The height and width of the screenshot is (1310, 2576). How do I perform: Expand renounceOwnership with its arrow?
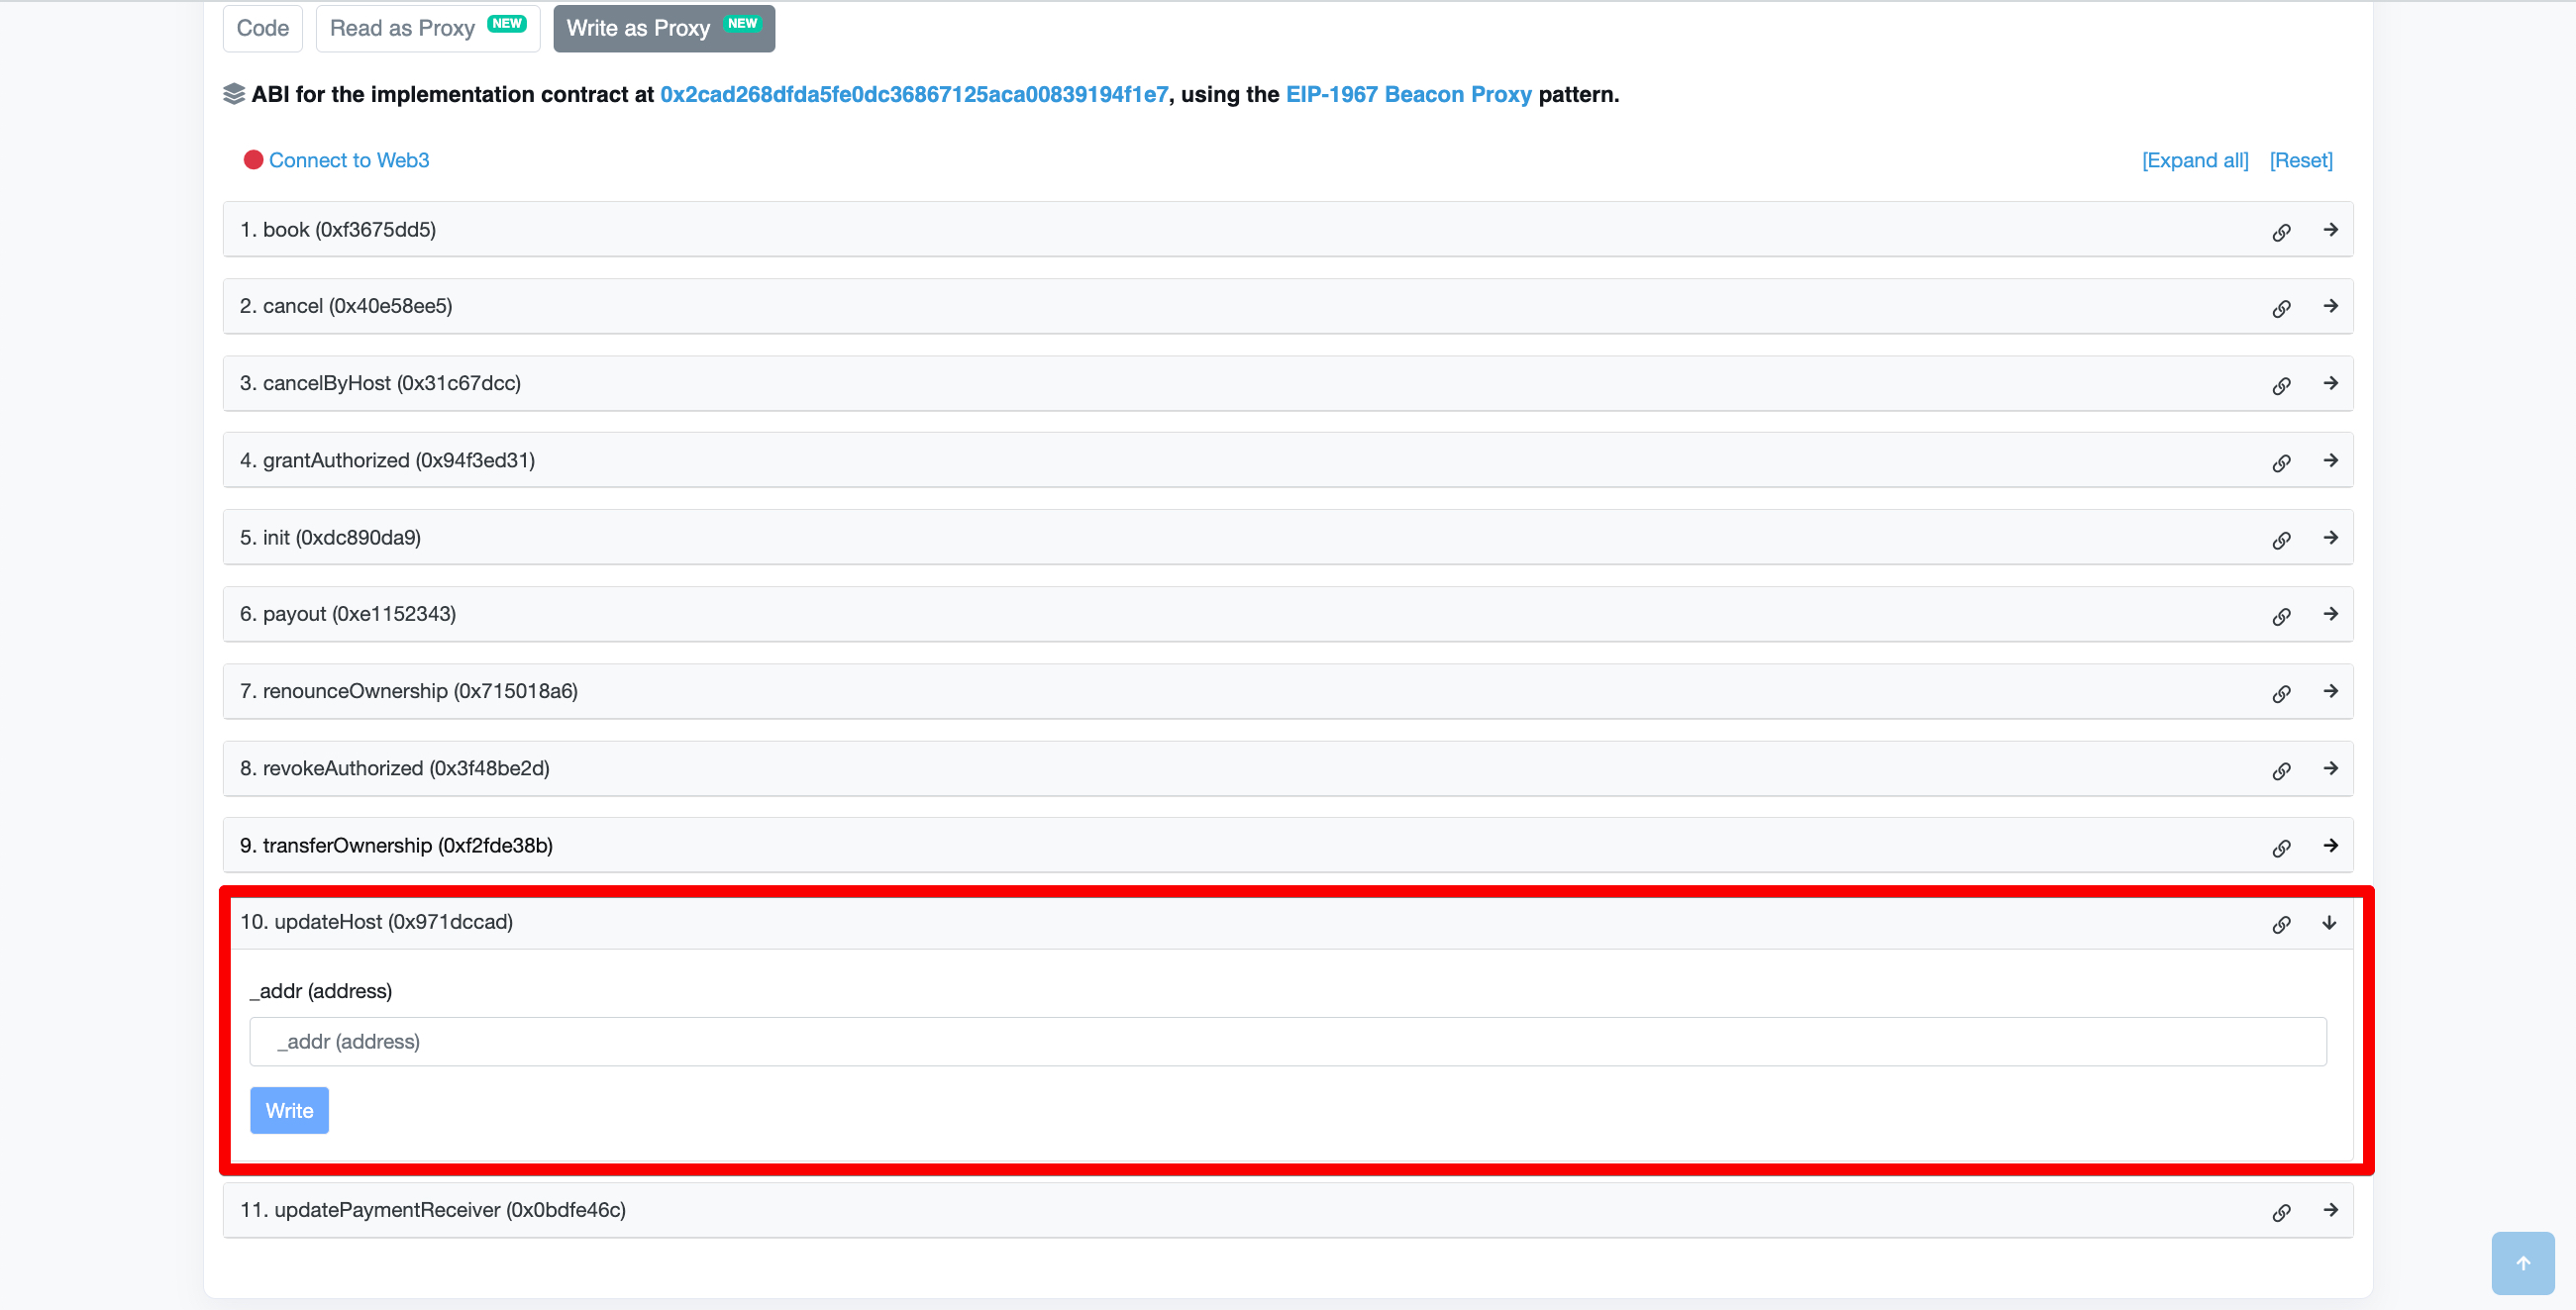2330,690
